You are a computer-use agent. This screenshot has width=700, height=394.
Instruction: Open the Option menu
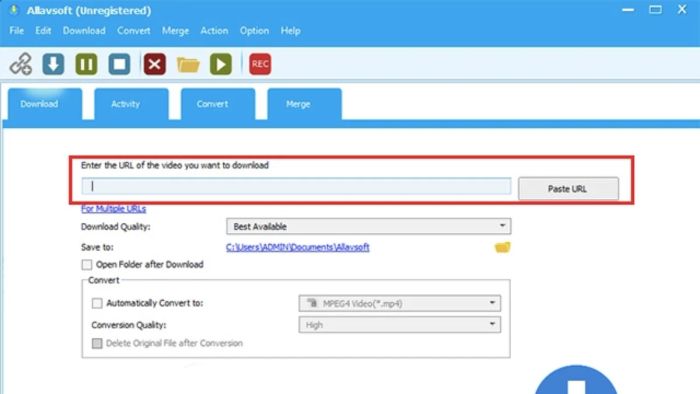click(x=254, y=31)
